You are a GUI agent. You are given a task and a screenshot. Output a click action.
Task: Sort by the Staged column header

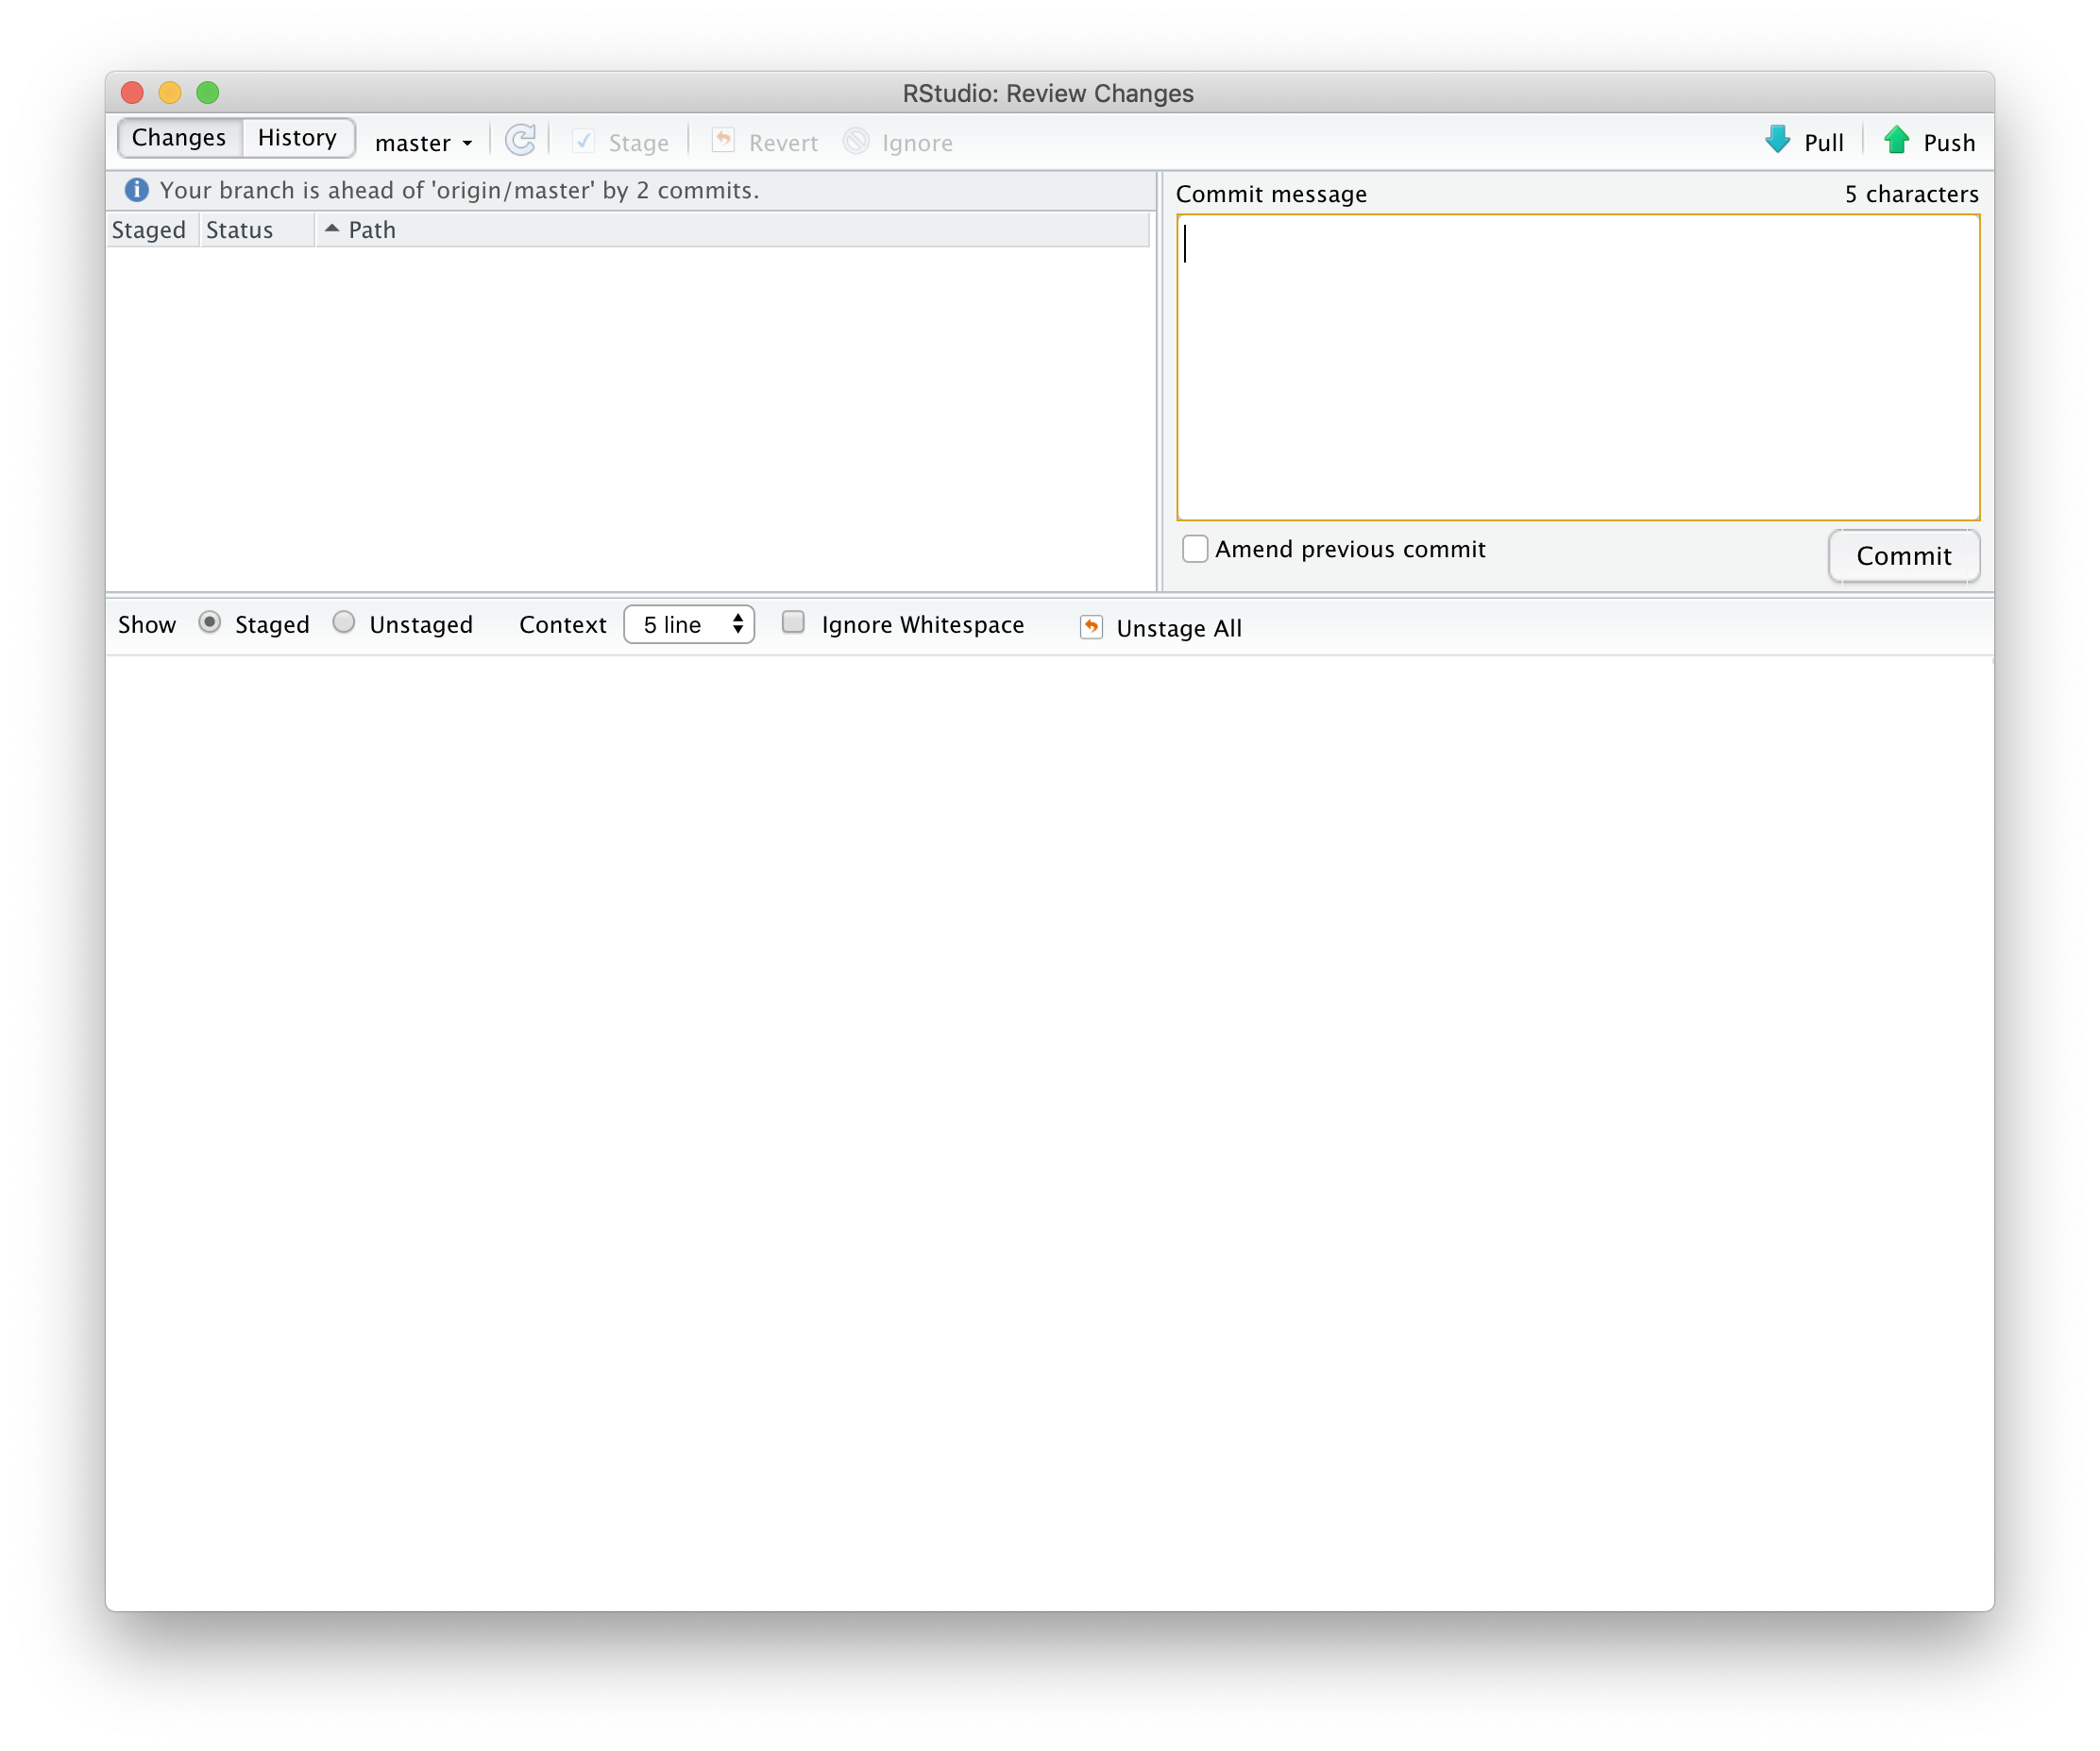[152, 230]
